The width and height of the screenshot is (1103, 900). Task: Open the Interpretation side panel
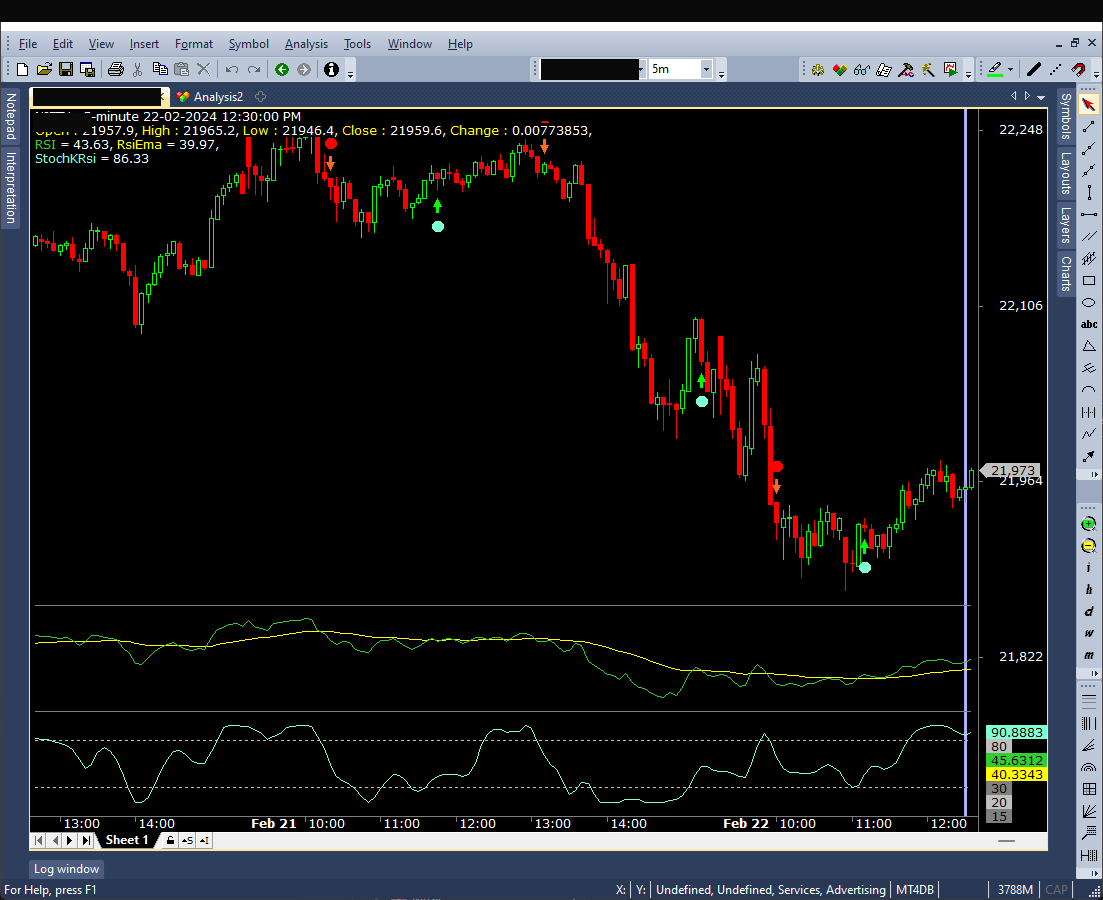point(10,188)
